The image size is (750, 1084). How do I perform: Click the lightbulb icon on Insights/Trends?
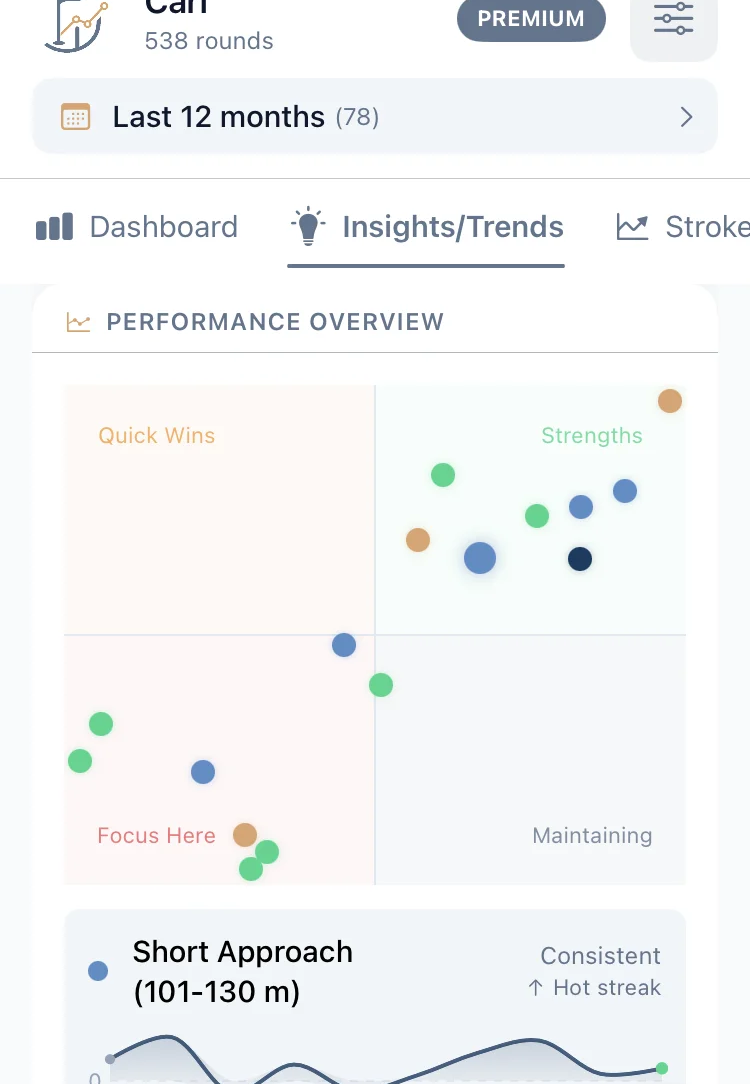click(x=308, y=225)
